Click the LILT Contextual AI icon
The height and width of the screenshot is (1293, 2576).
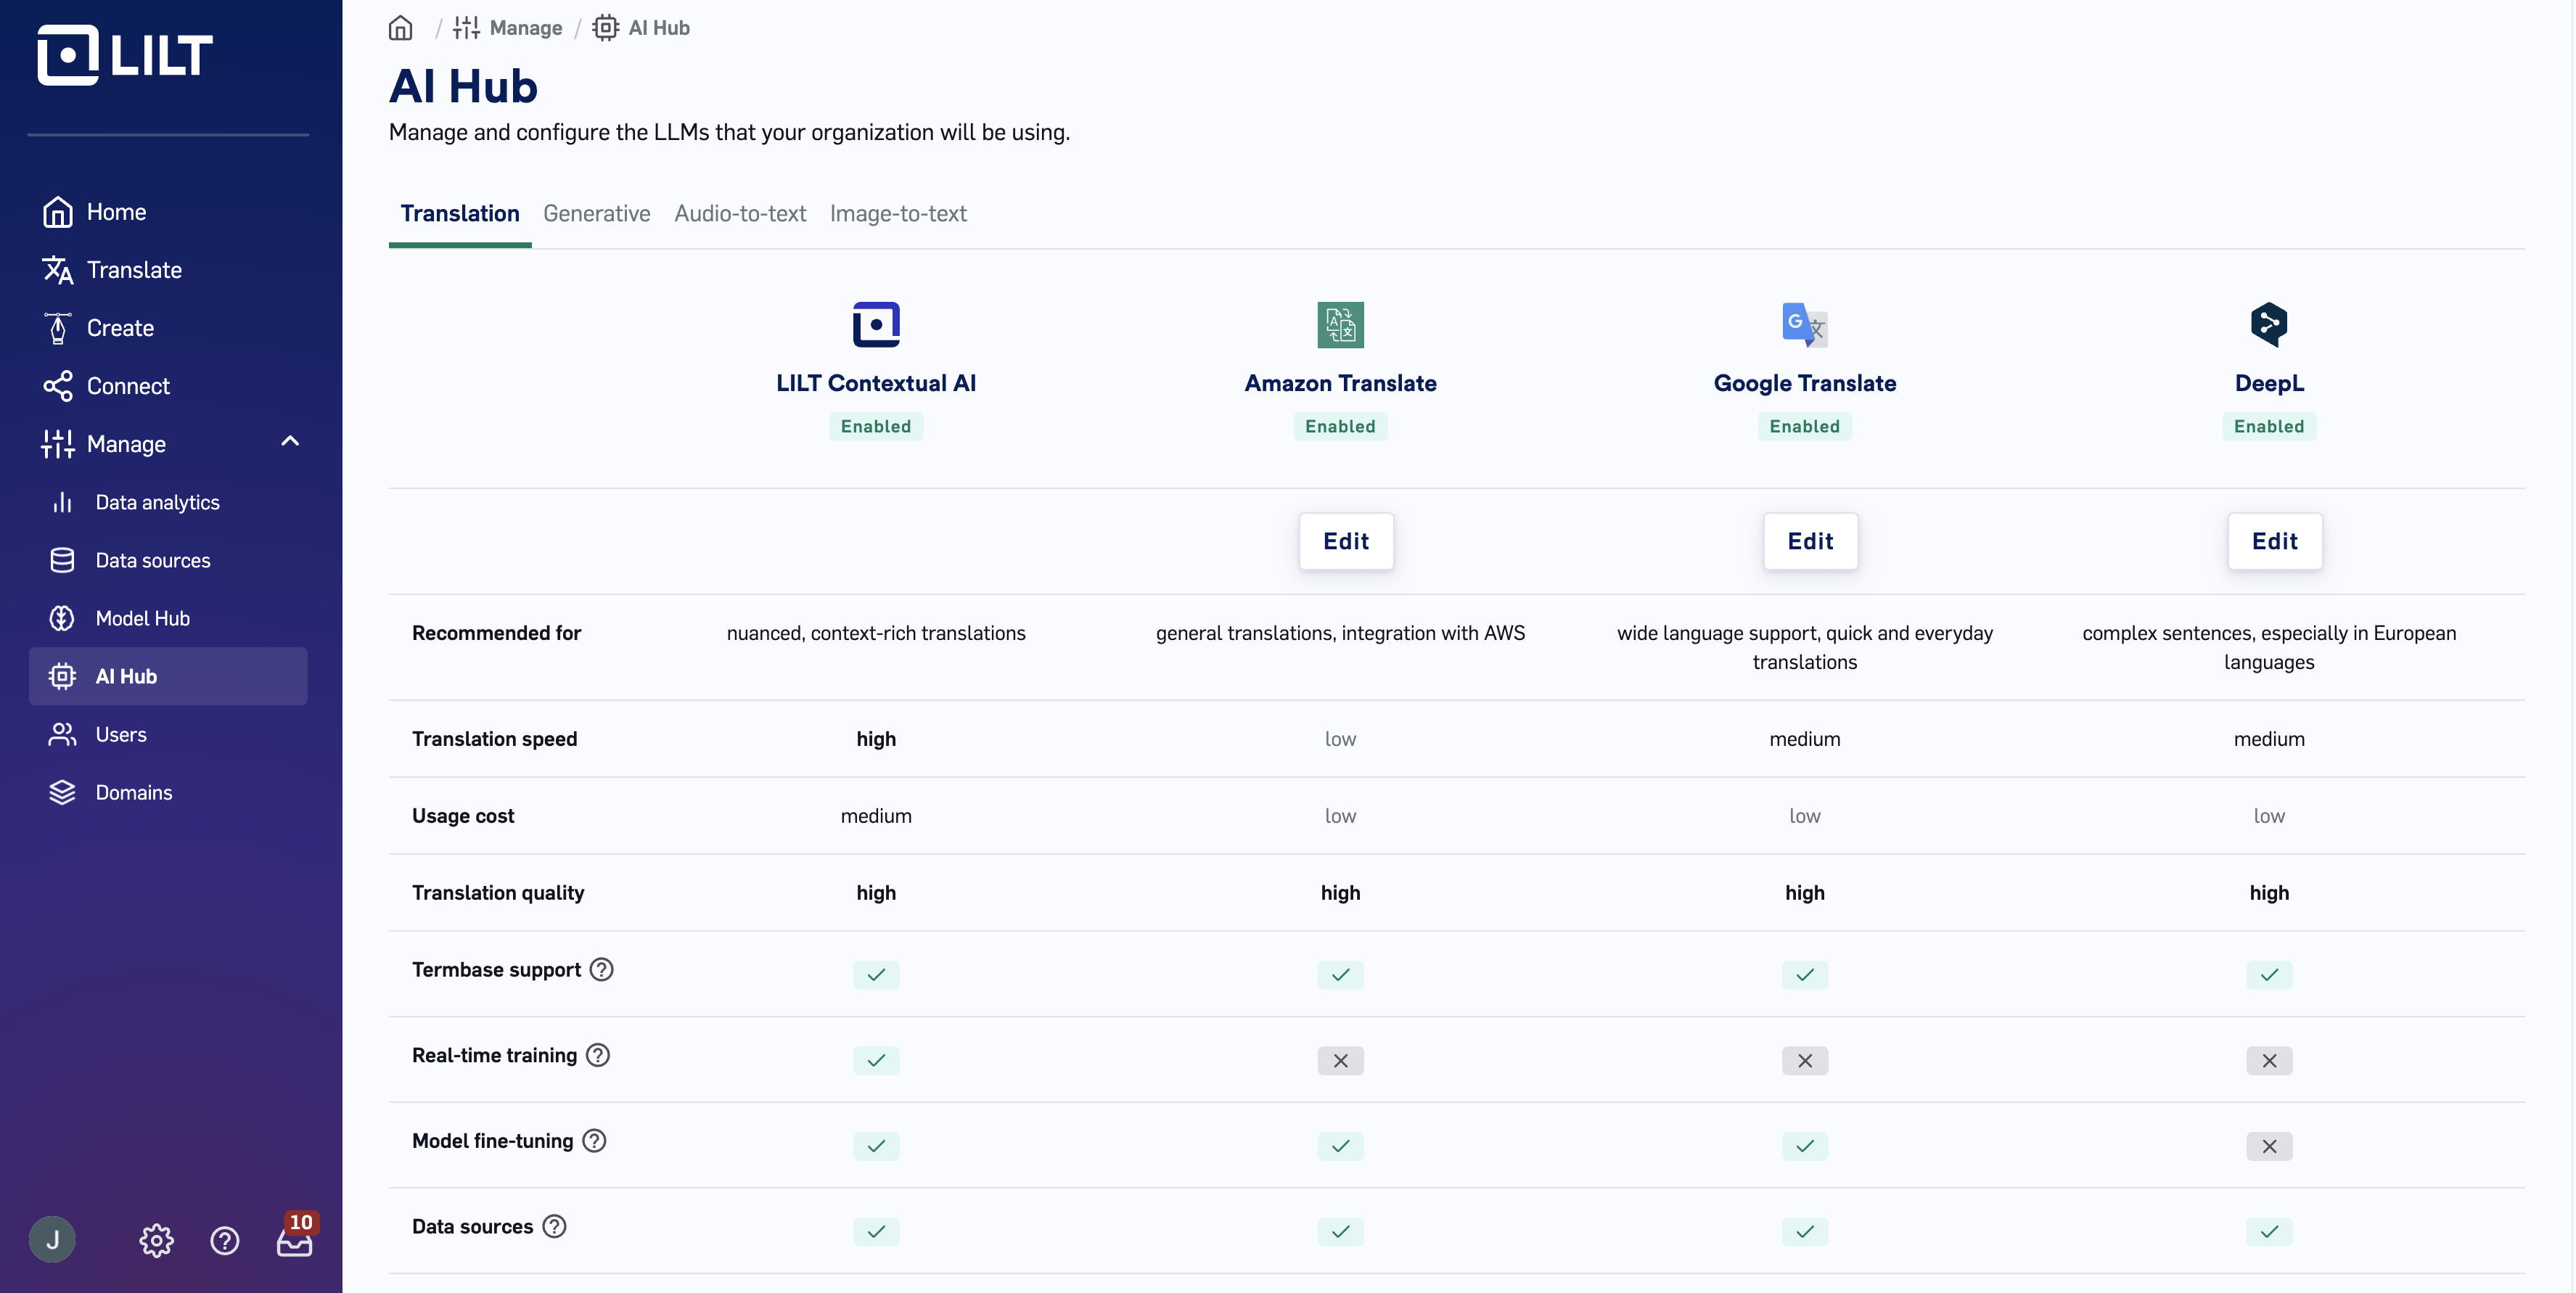point(876,324)
